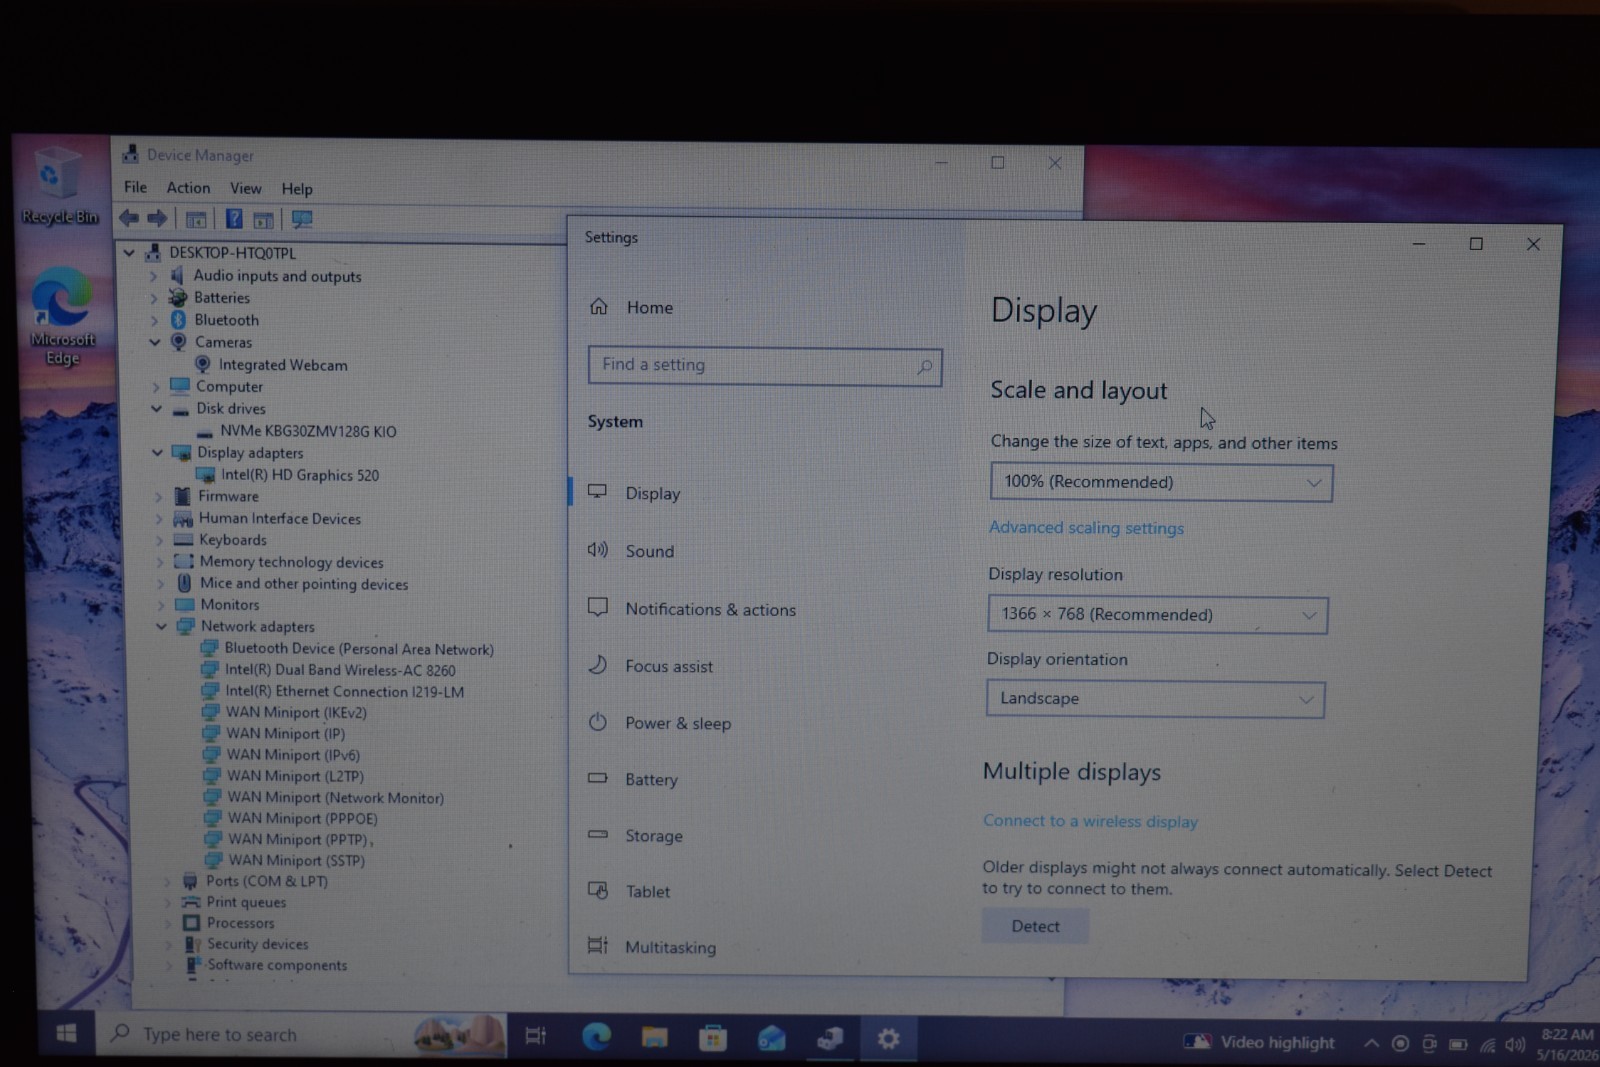Screen dimensions: 1600x1067
Task: Open the scaling 100% (Recommended) dropdown
Action: [x=1161, y=482]
